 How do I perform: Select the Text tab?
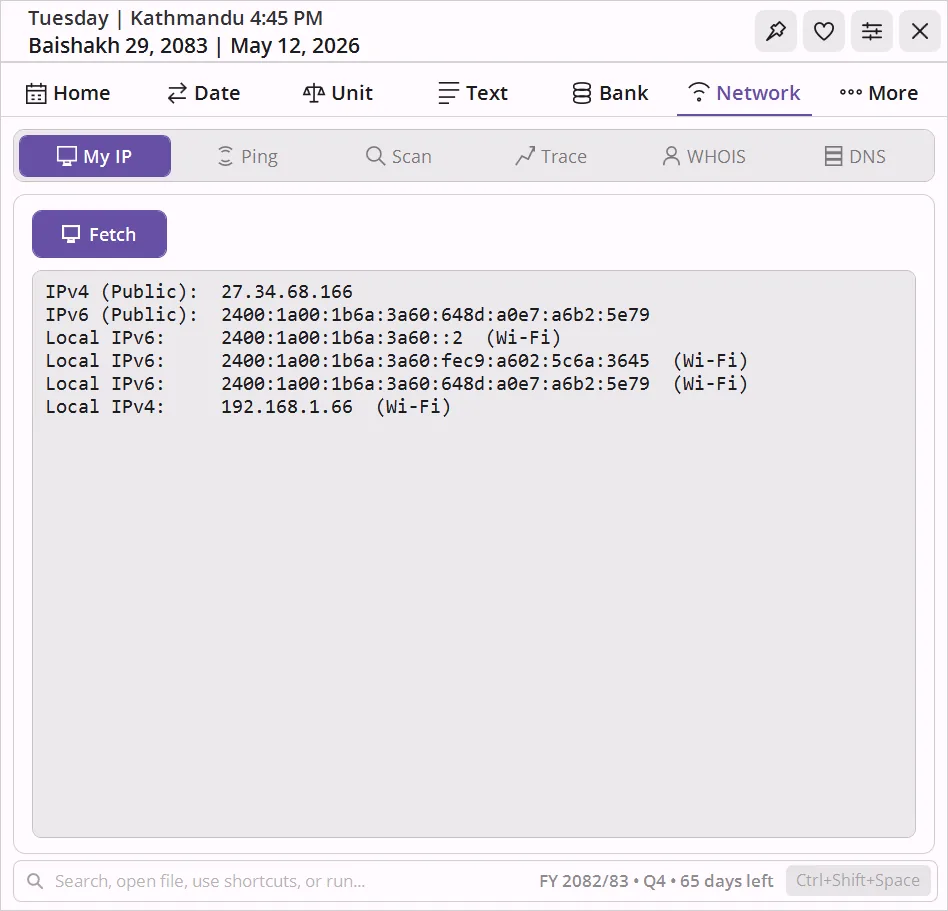tap(473, 93)
